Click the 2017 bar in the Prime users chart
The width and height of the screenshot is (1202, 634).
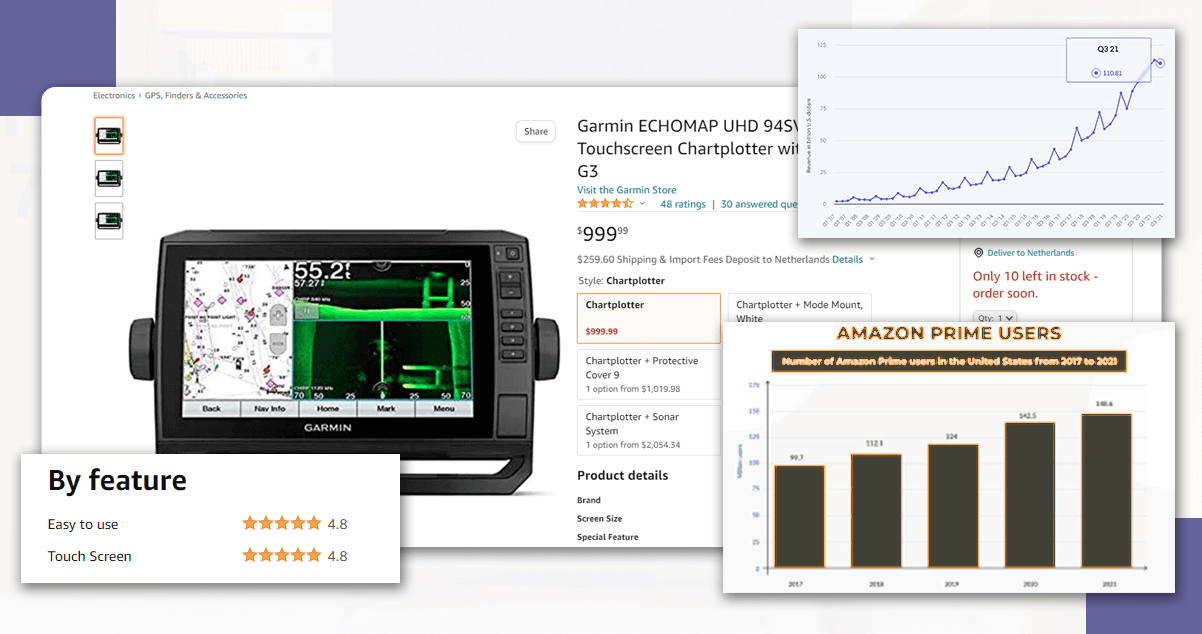point(800,517)
